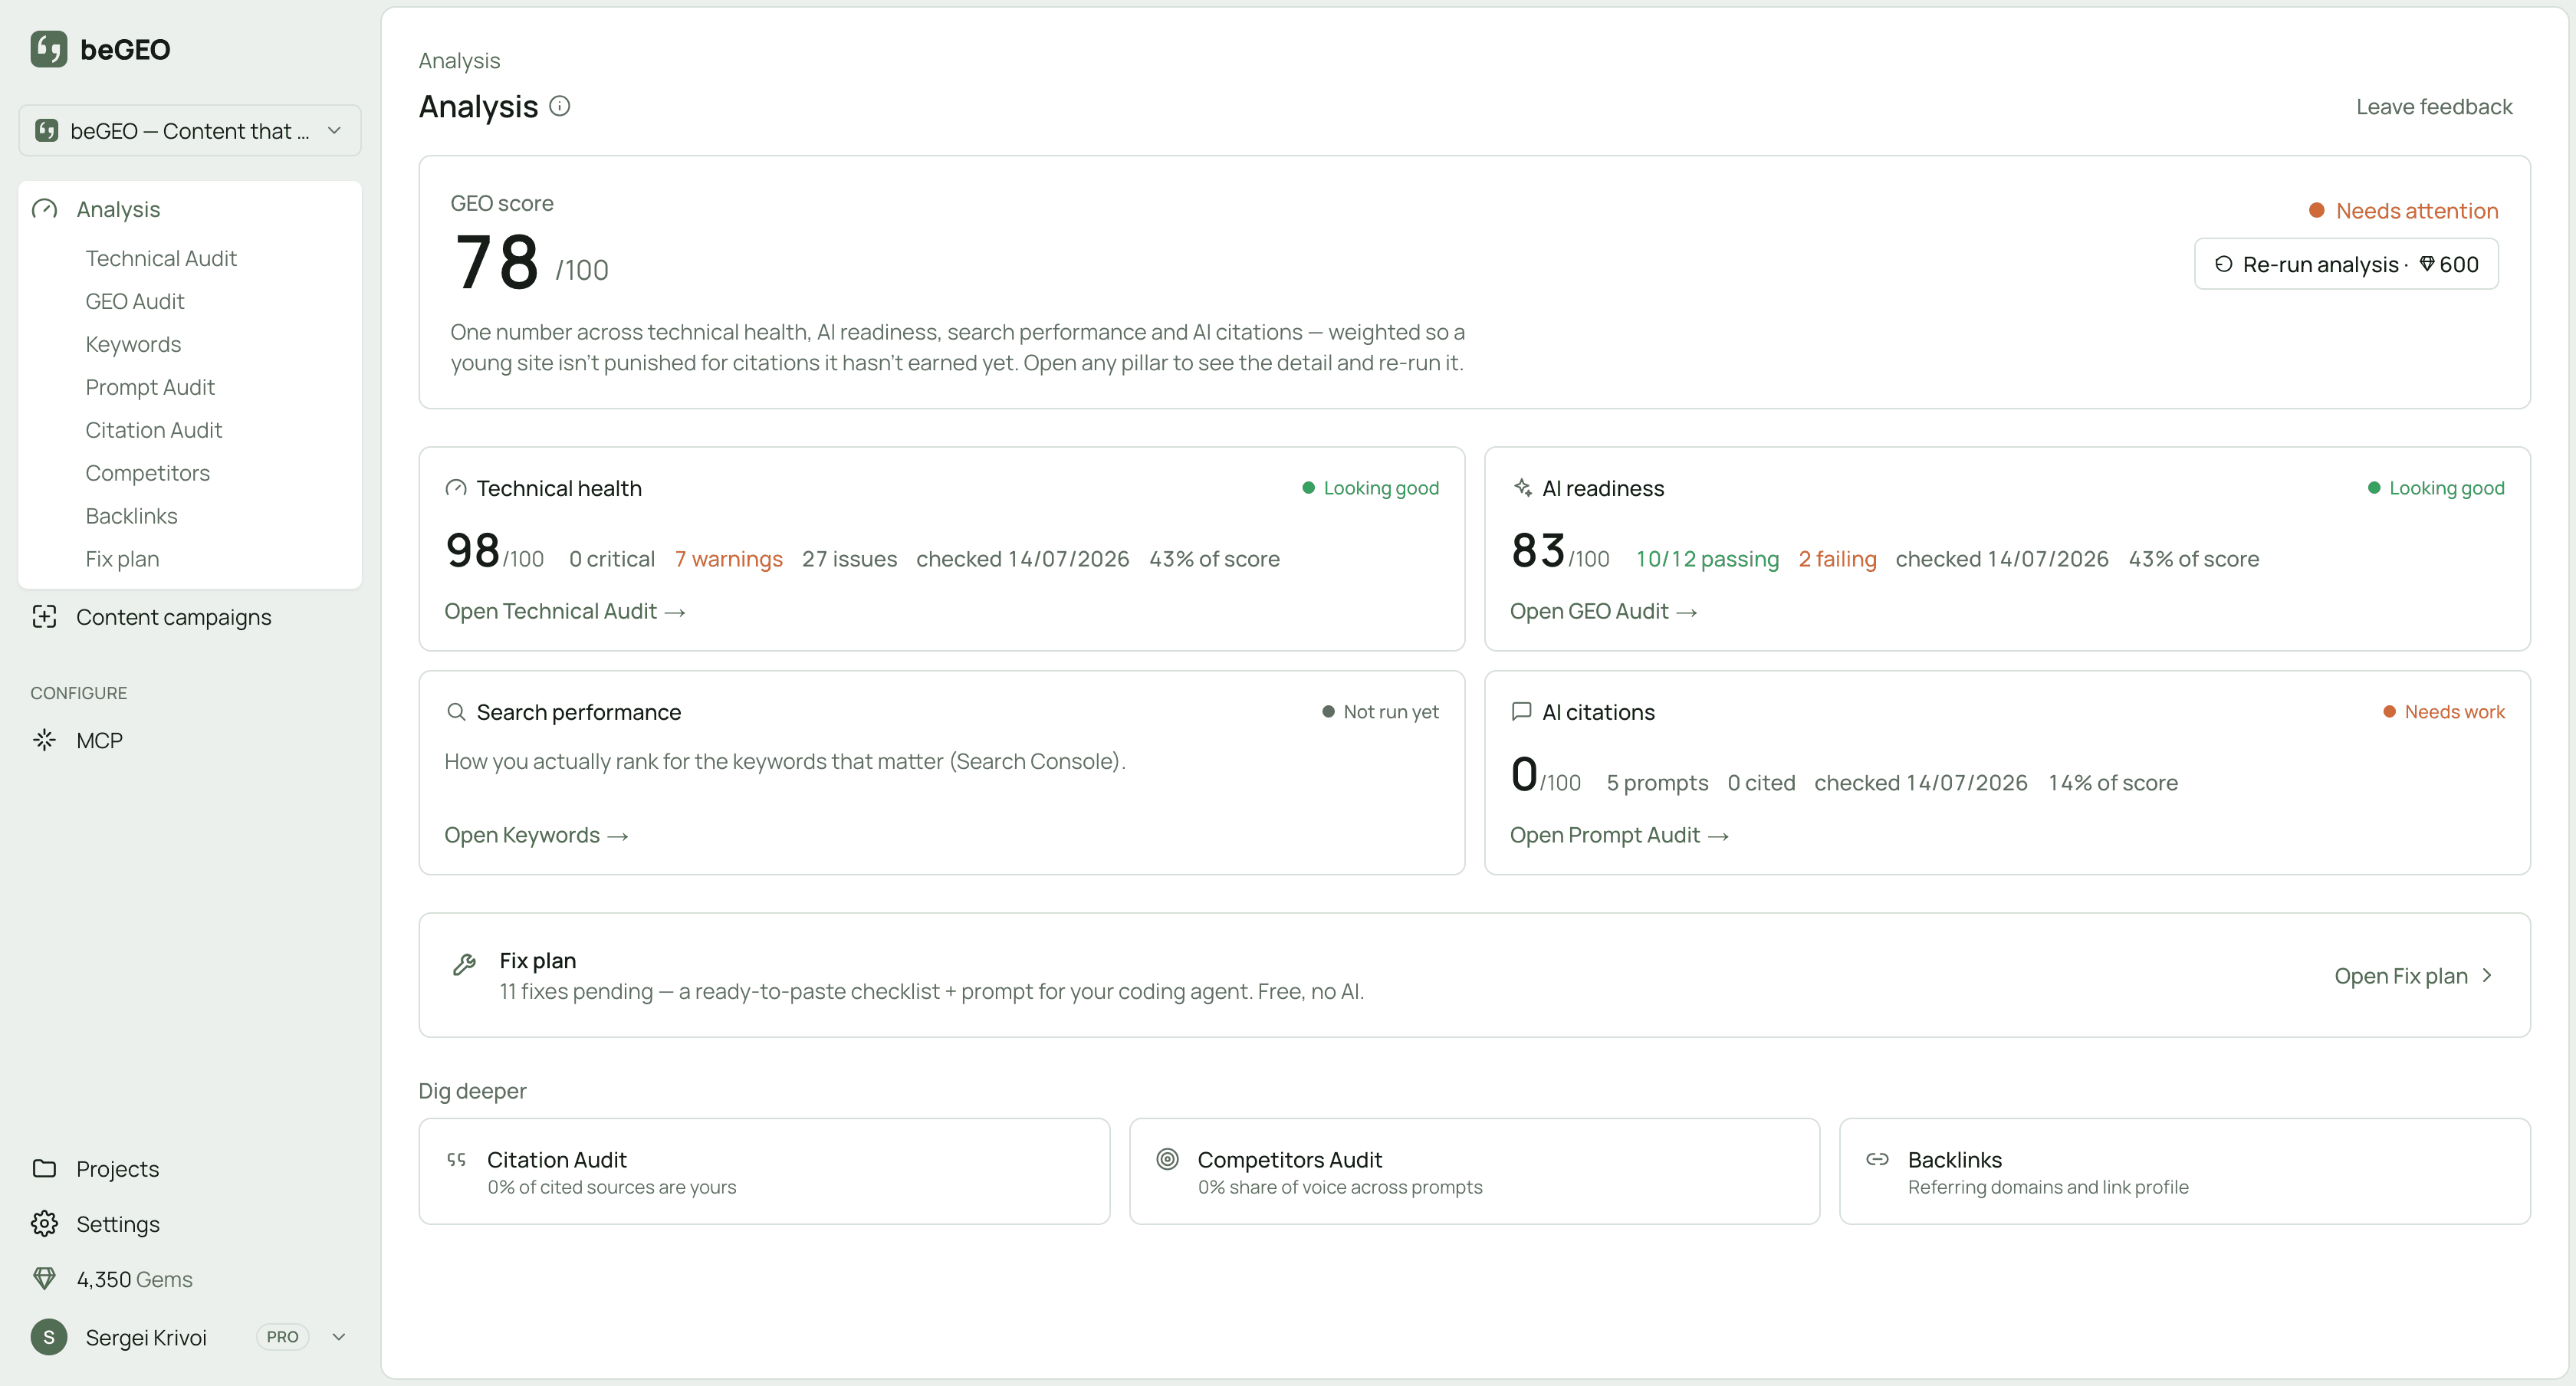Image resolution: width=2576 pixels, height=1386 pixels.
Task: Go to Prompt Audit in sidebar
Action: pos(150,387)
